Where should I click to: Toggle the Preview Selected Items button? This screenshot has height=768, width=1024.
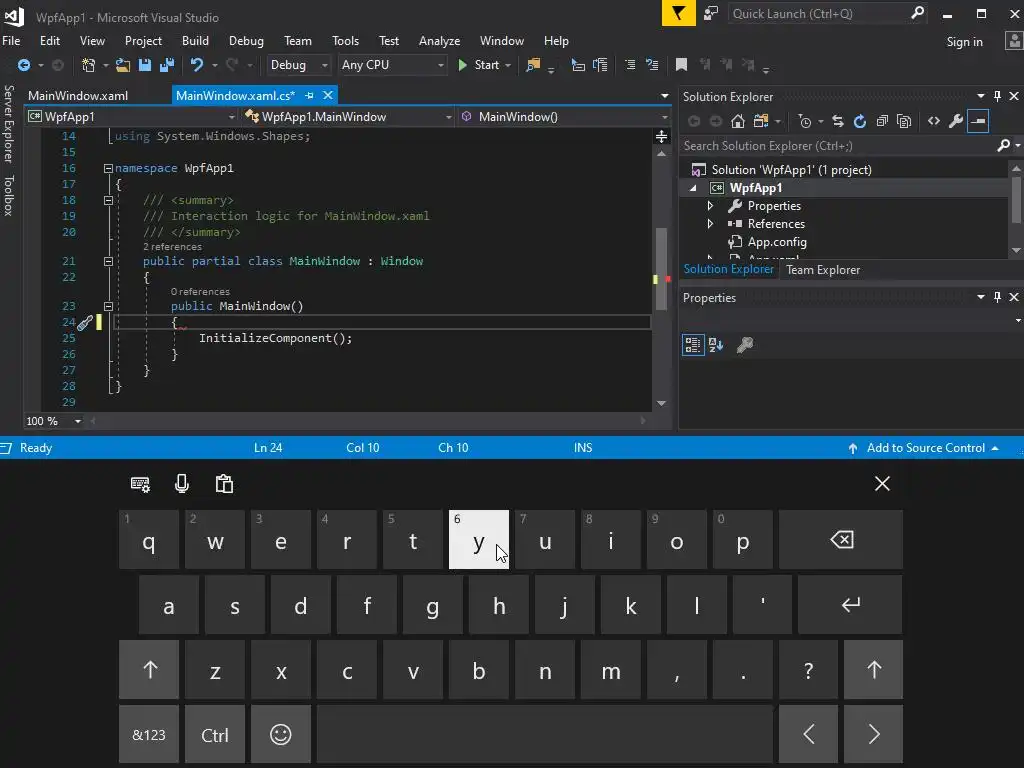tap(978, 121)
